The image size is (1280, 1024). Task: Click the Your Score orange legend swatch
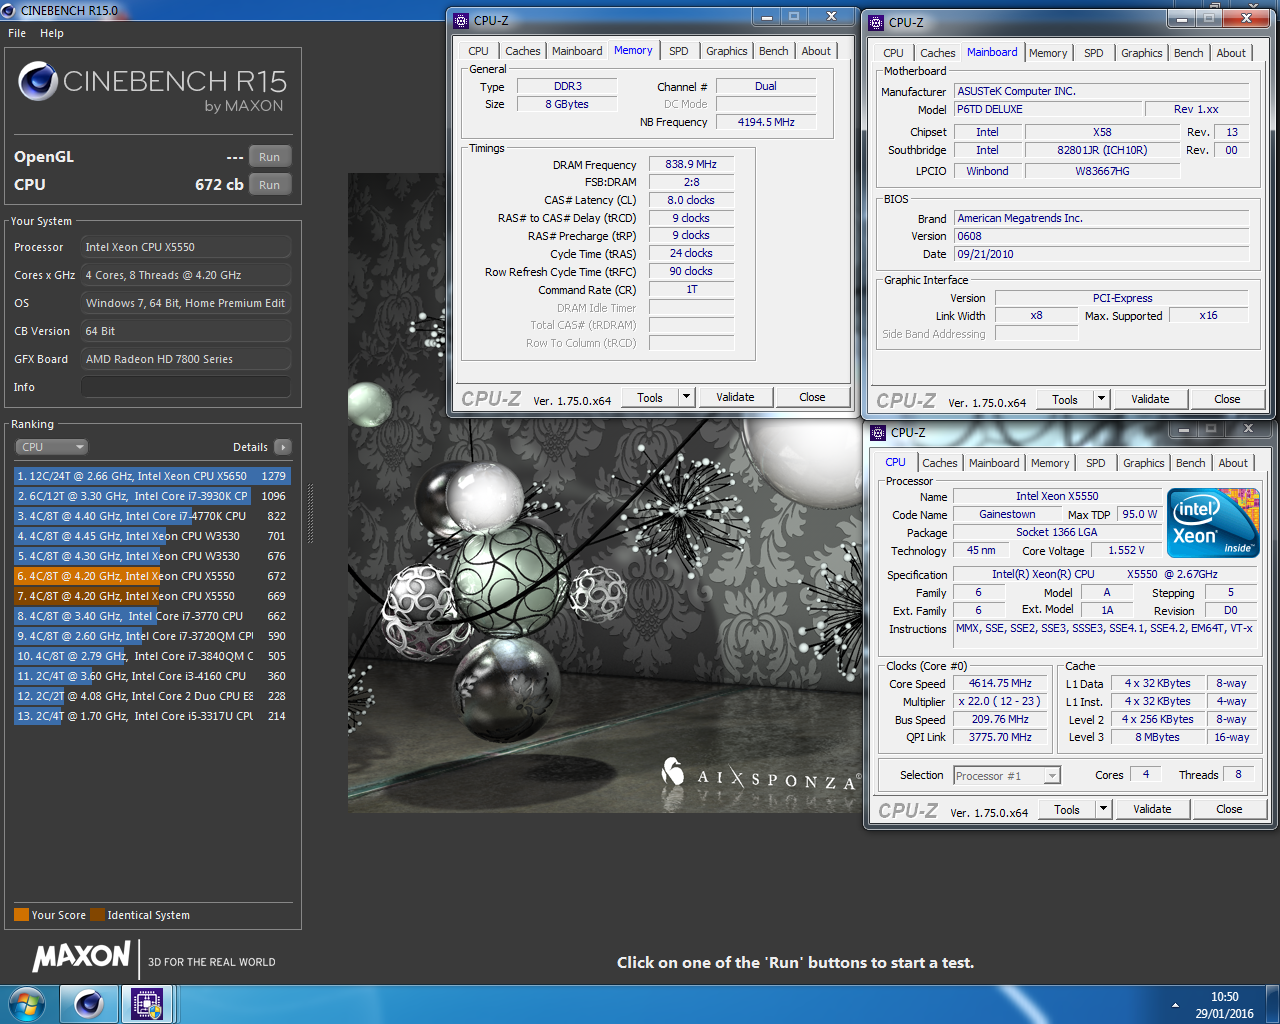21,915
